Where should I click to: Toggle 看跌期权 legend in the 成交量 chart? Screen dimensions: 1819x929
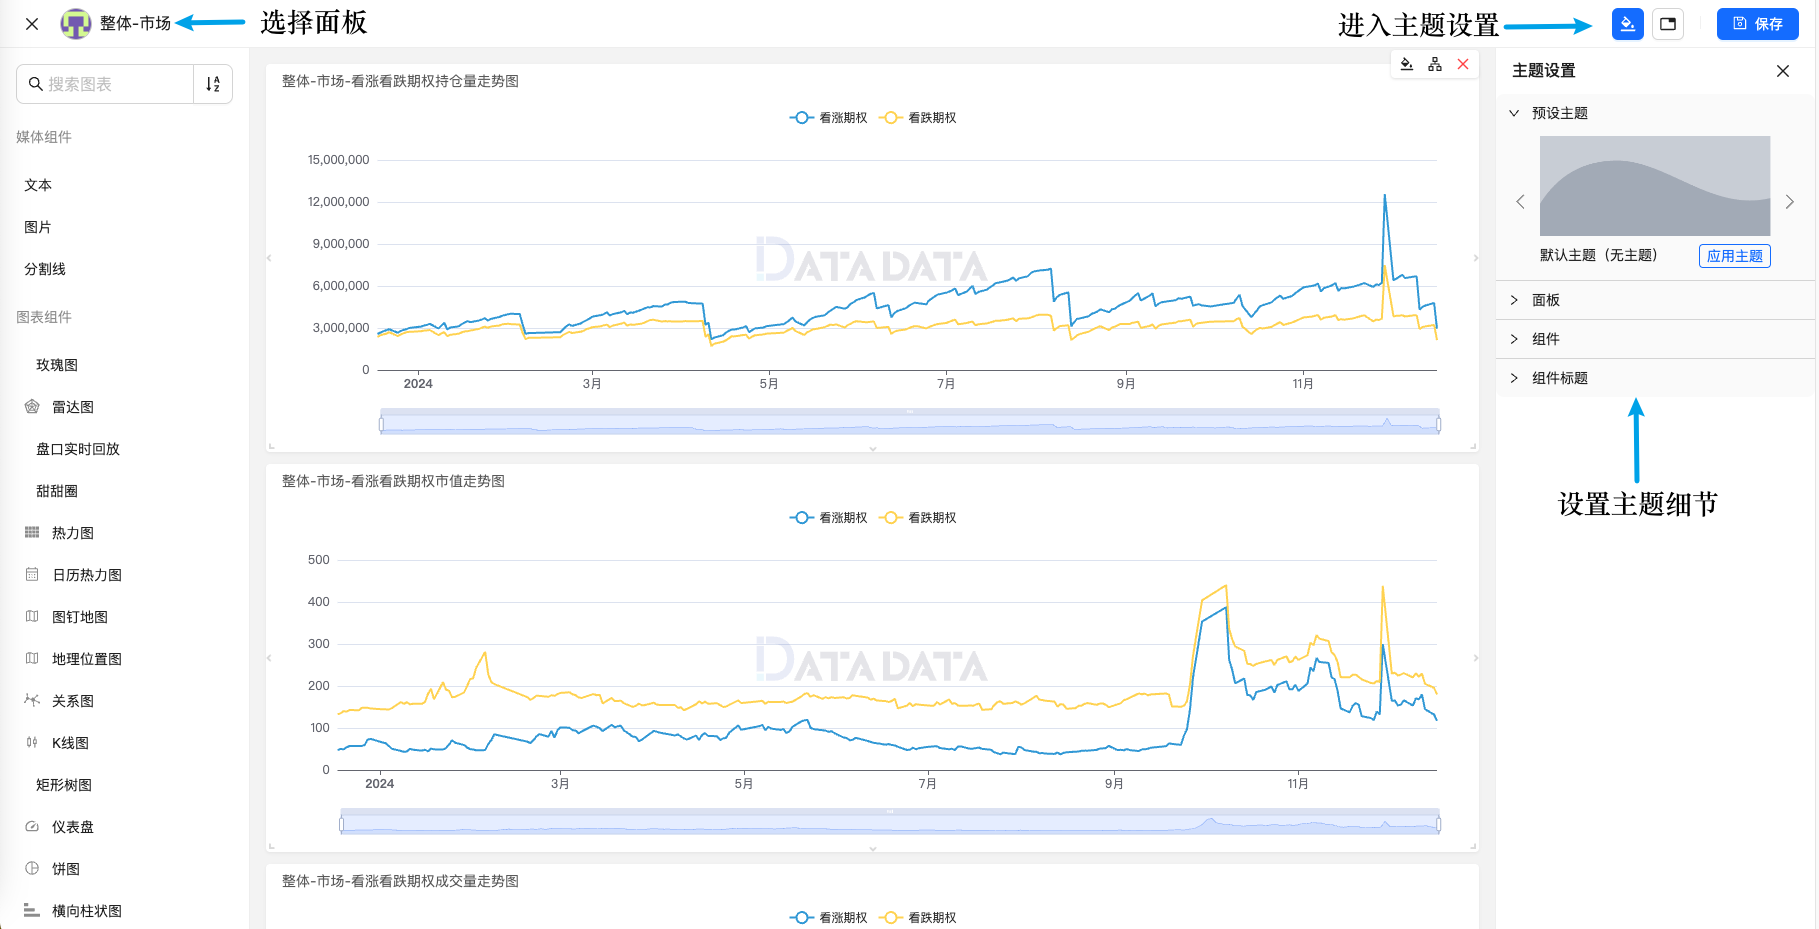point(918,918)
